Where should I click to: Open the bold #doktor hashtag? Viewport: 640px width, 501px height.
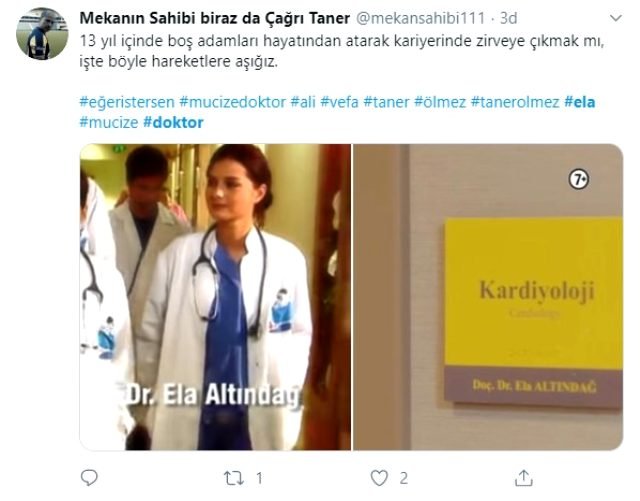[173, 122]
